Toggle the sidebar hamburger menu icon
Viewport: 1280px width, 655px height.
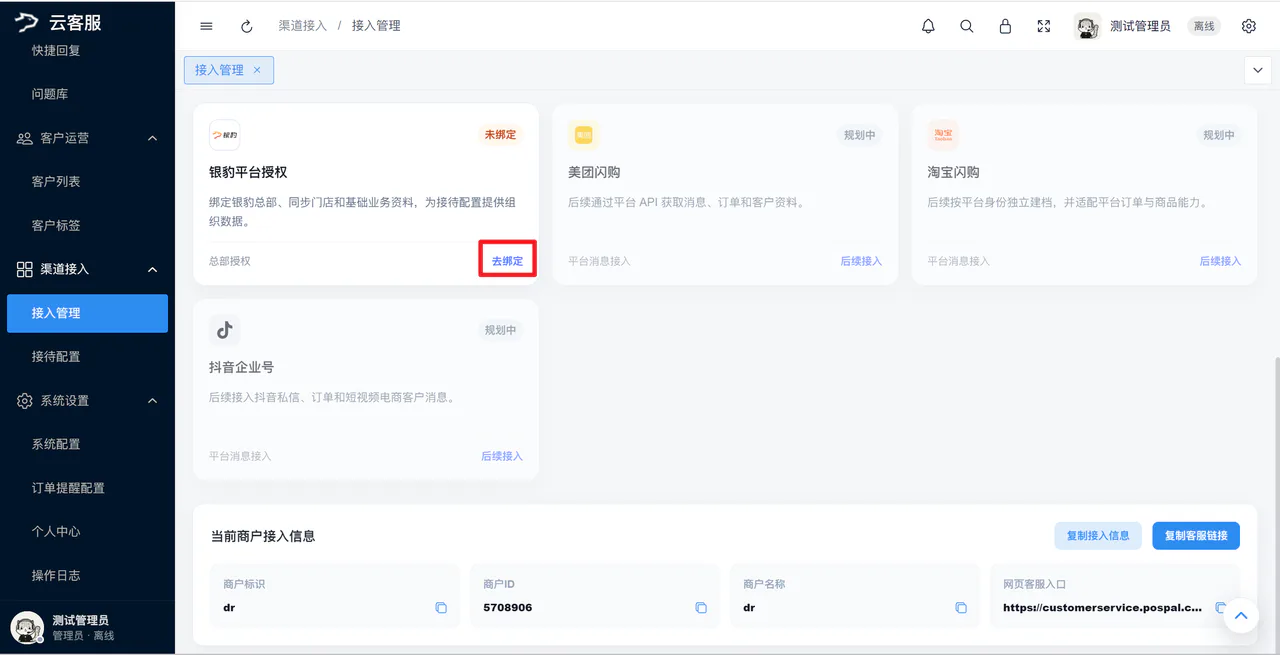206,26
